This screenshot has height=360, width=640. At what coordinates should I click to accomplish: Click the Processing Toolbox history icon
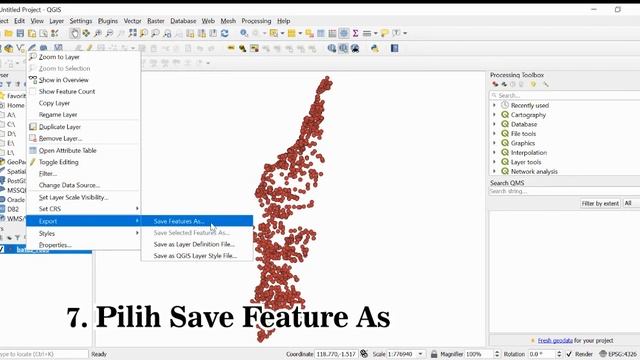513,84
